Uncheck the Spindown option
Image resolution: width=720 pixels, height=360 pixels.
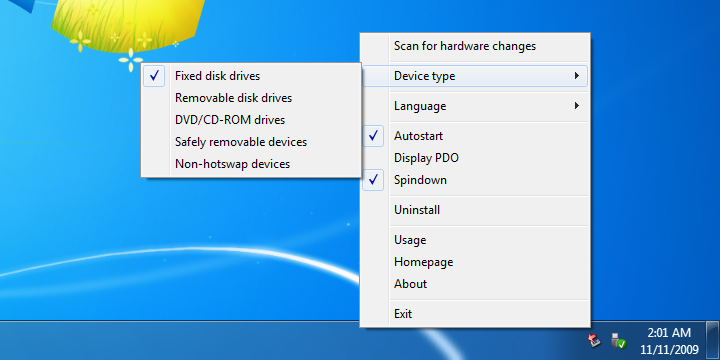(475, 180)
